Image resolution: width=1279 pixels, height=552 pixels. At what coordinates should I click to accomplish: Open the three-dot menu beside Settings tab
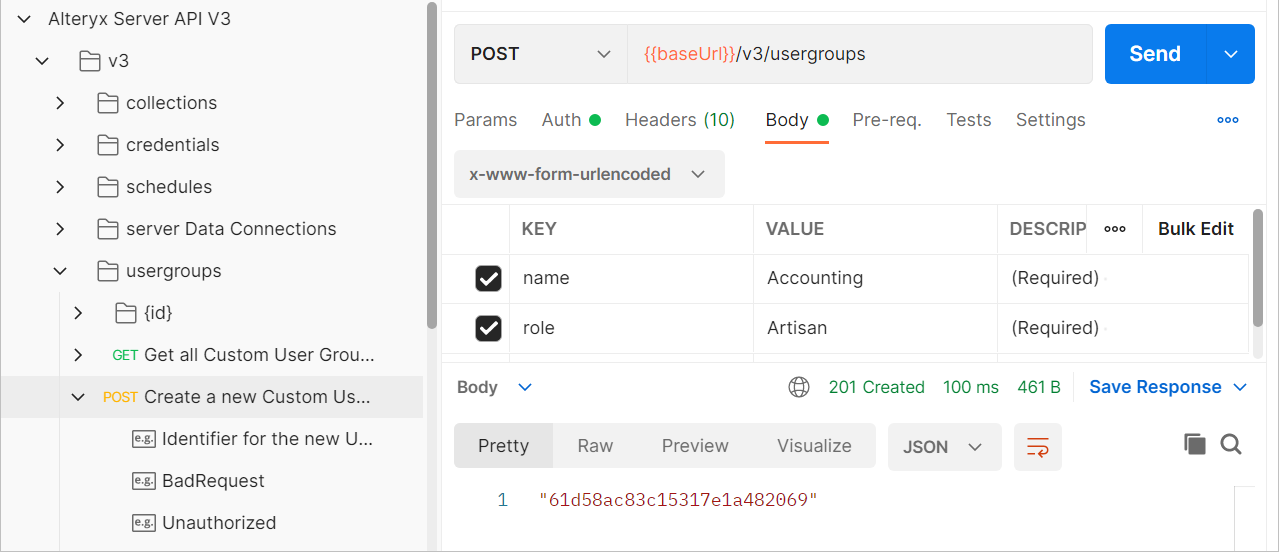1227,120
